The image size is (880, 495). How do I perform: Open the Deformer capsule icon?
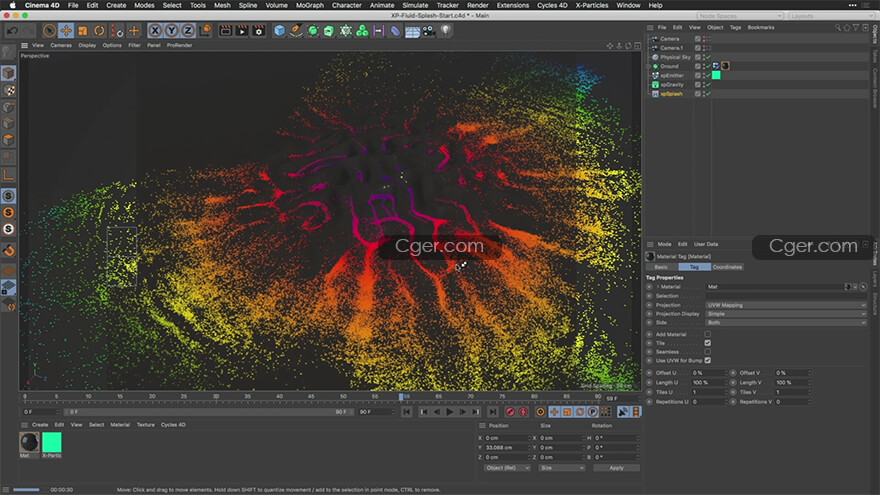(x=395, y=31)
